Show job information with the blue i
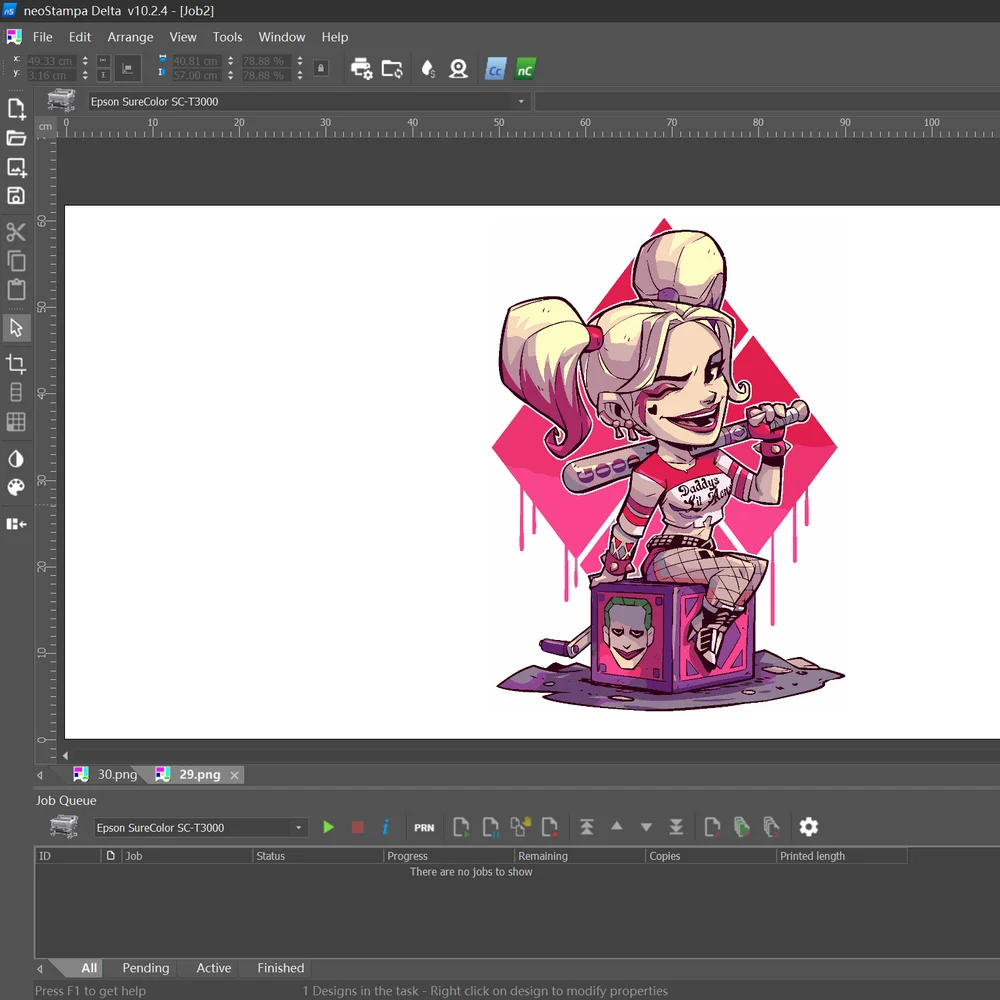 click(385, 827)
